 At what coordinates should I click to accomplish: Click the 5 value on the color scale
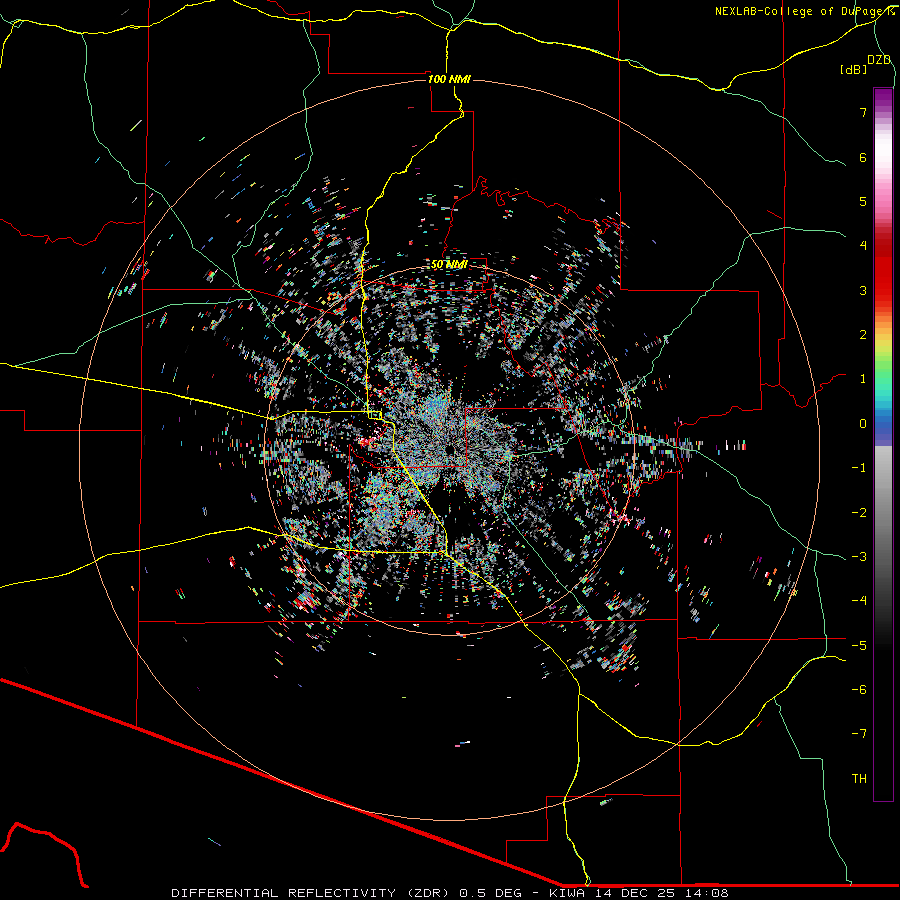[863, 201]
